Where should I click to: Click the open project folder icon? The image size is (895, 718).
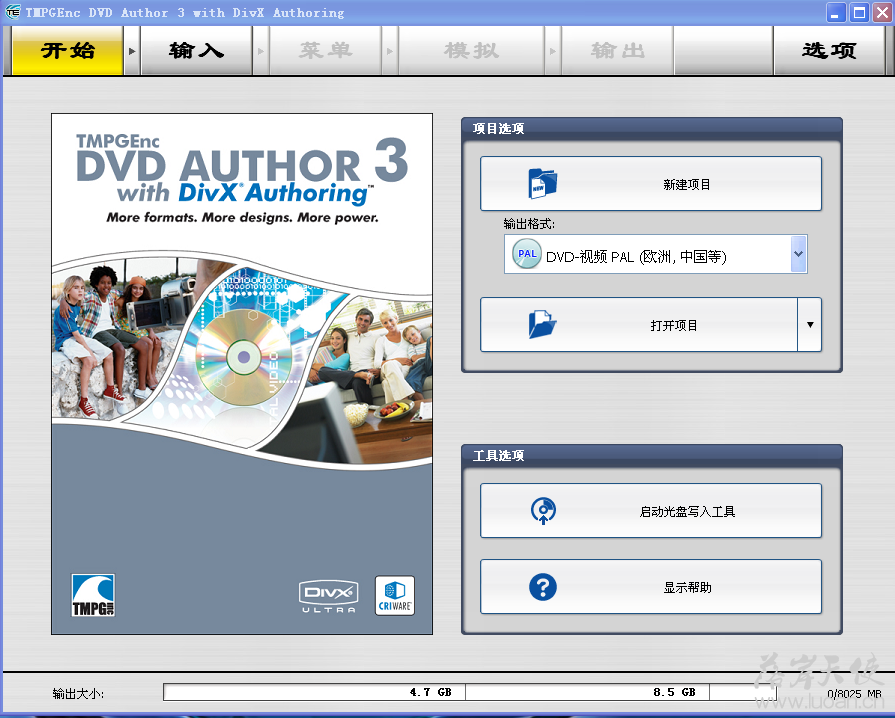click(x=542, y=324)
